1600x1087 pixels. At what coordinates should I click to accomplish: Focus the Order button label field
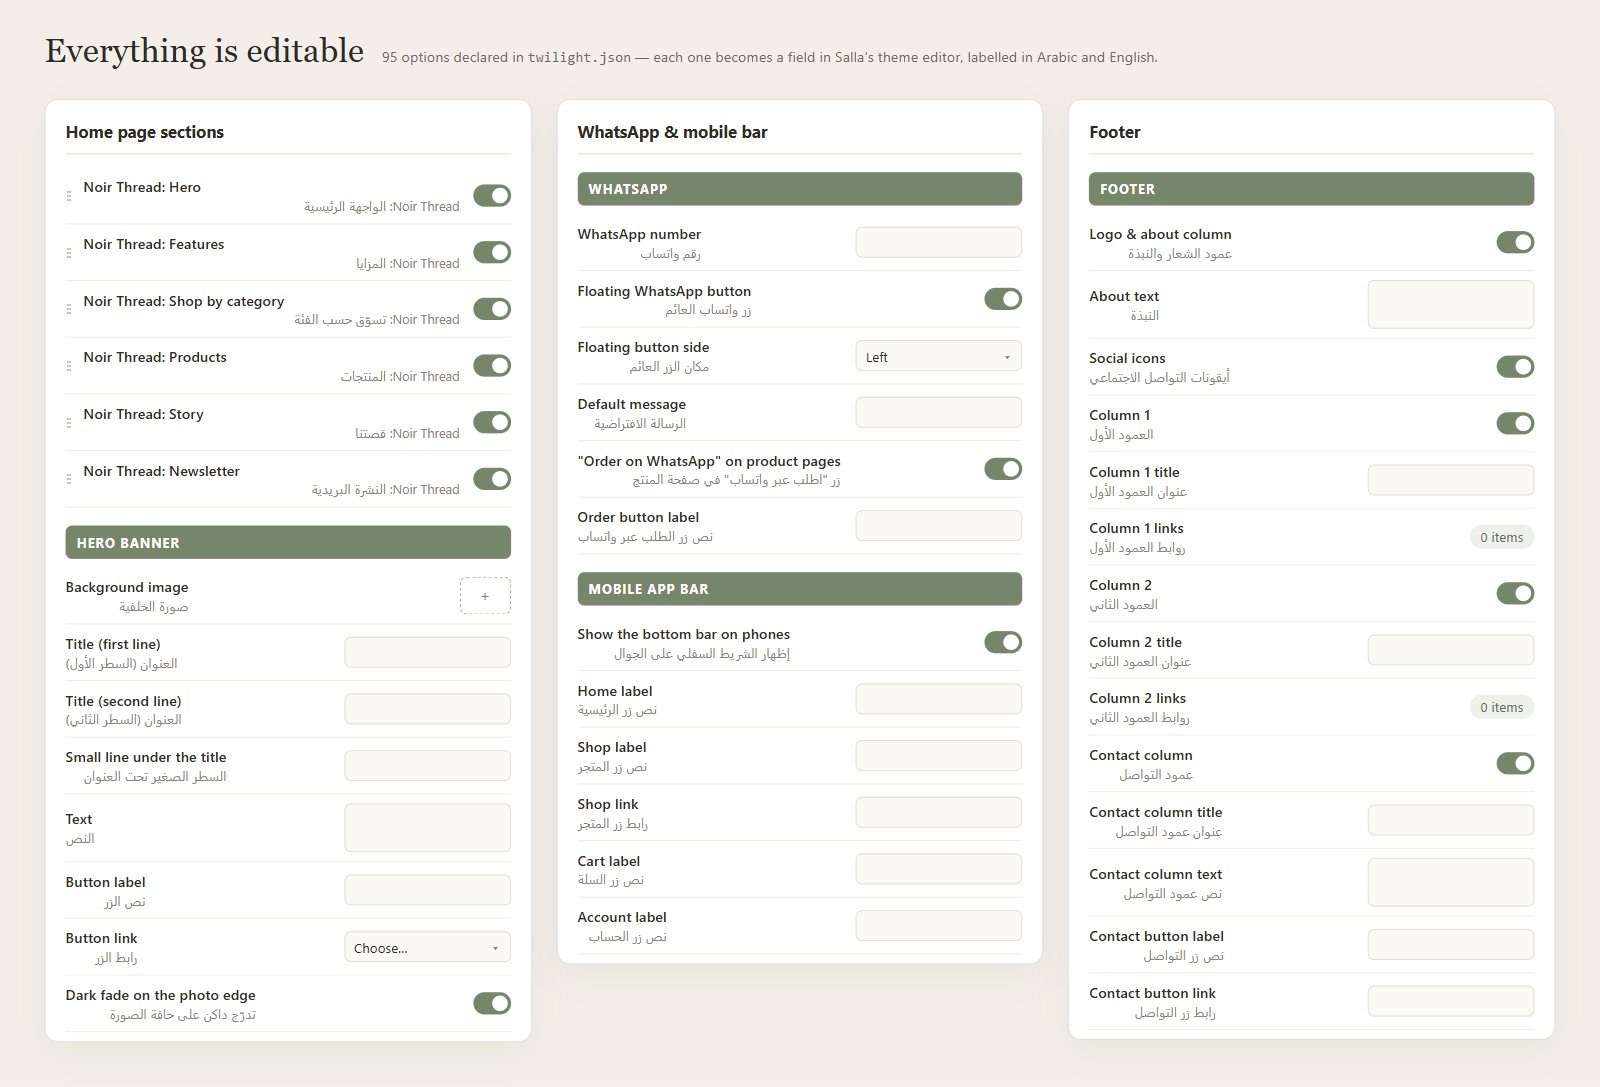938,526
